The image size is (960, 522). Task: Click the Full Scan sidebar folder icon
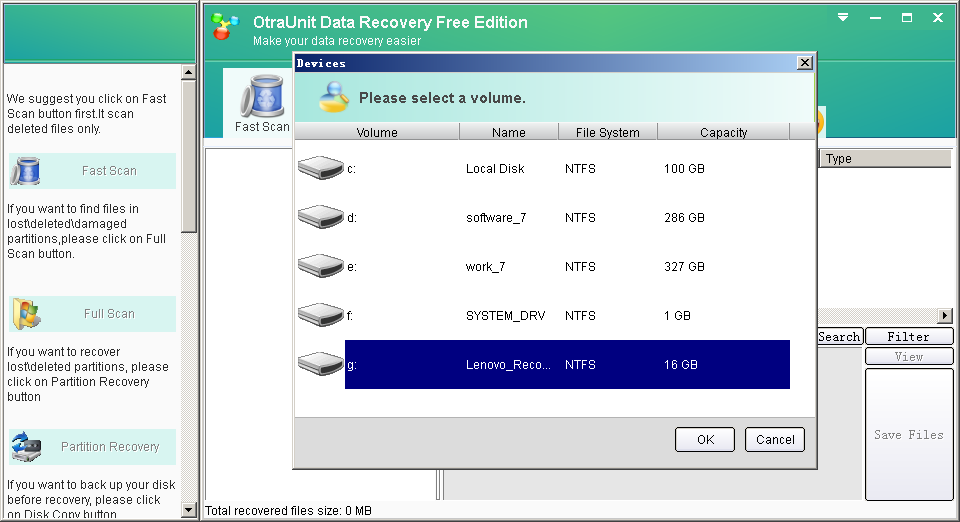click(x=26, y=314)
